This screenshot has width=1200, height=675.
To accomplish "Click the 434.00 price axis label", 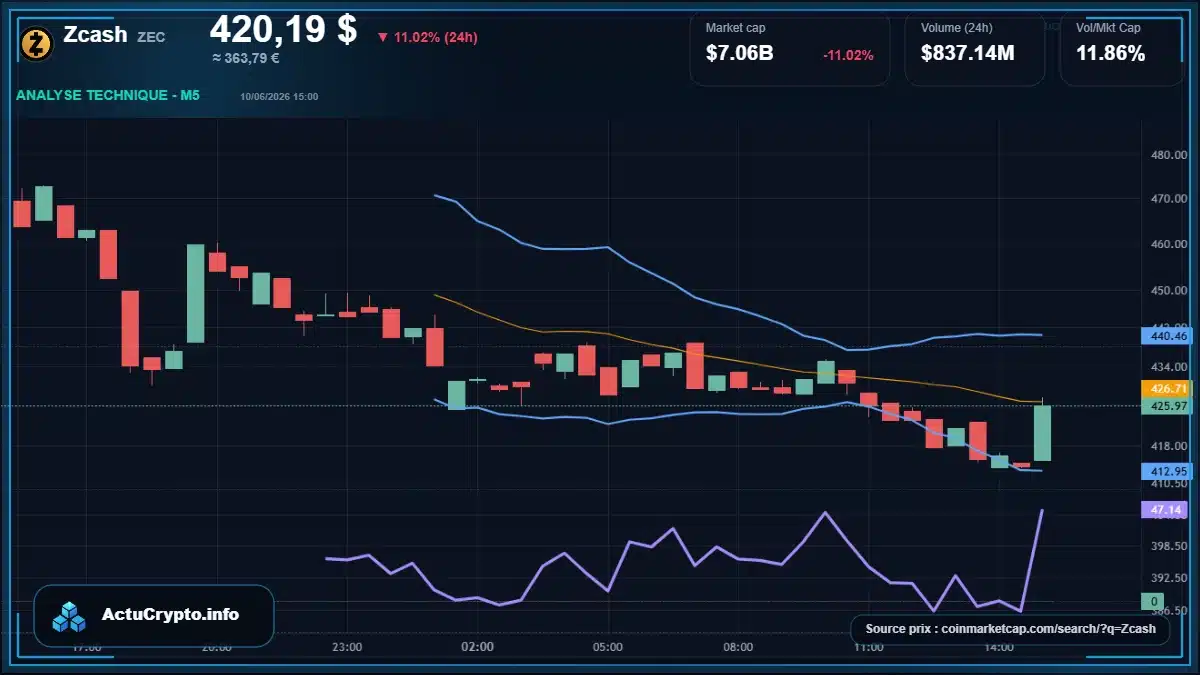I will pyautogui.click(x=1169, y=367).
